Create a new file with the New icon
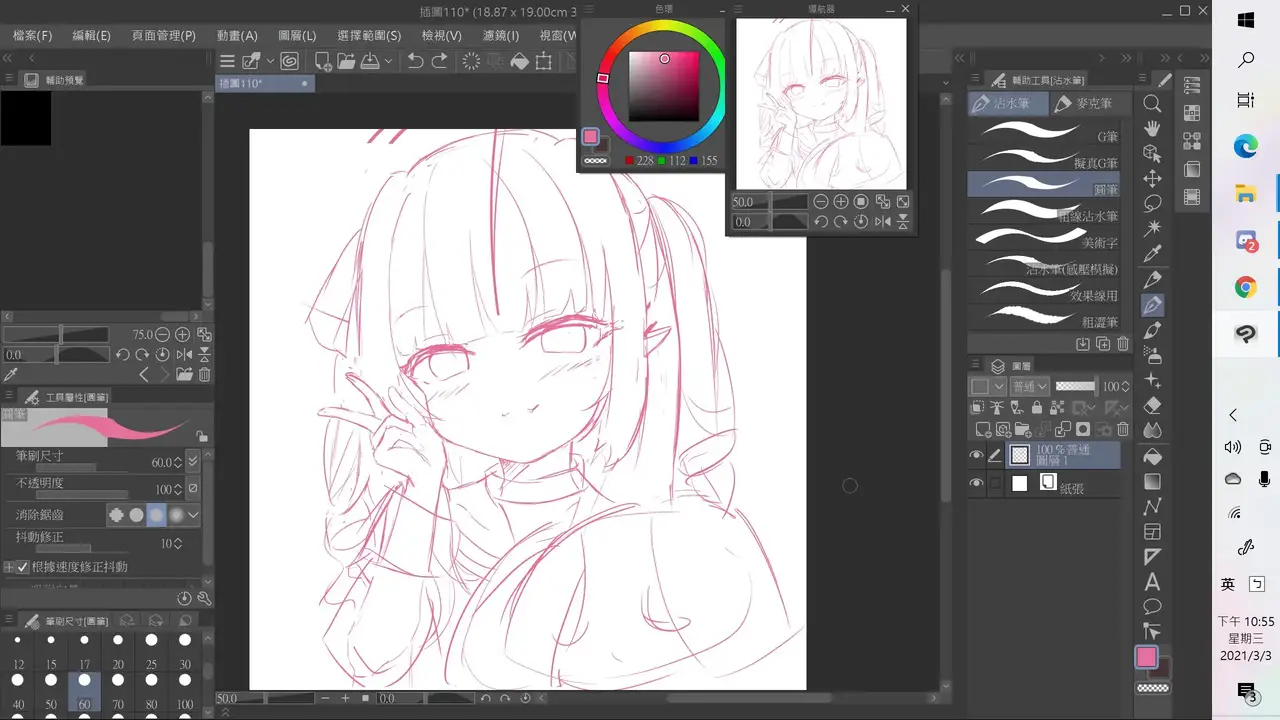Image resolution: width=1280 pixels, height=720 pixels. pos(323,62)
